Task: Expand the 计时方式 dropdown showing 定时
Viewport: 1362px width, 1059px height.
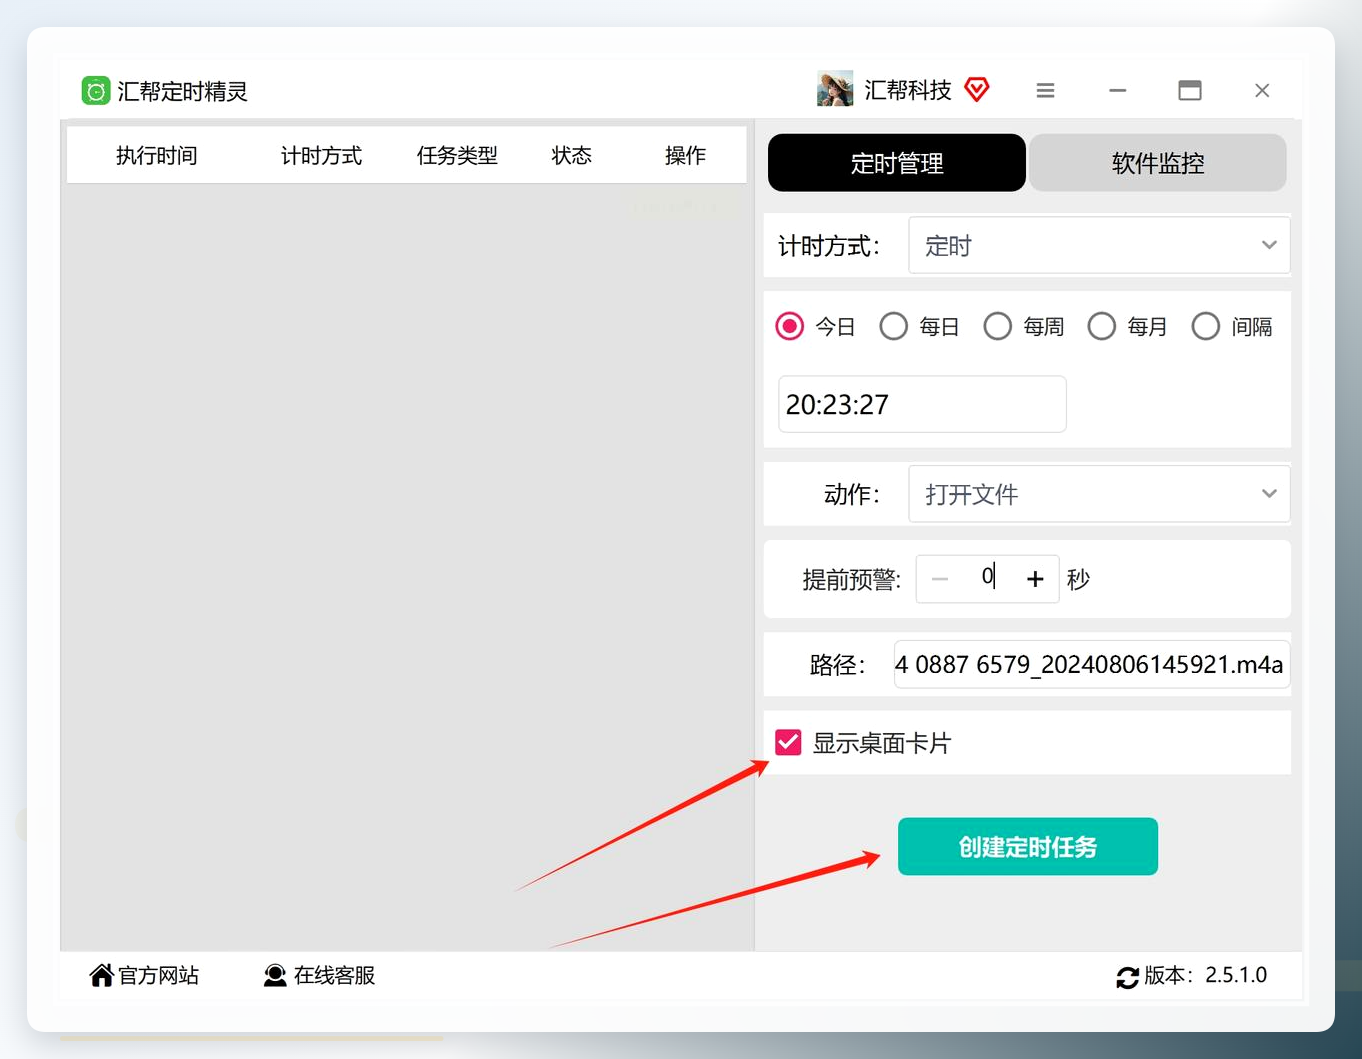Action: click(x=1099, y=245)
